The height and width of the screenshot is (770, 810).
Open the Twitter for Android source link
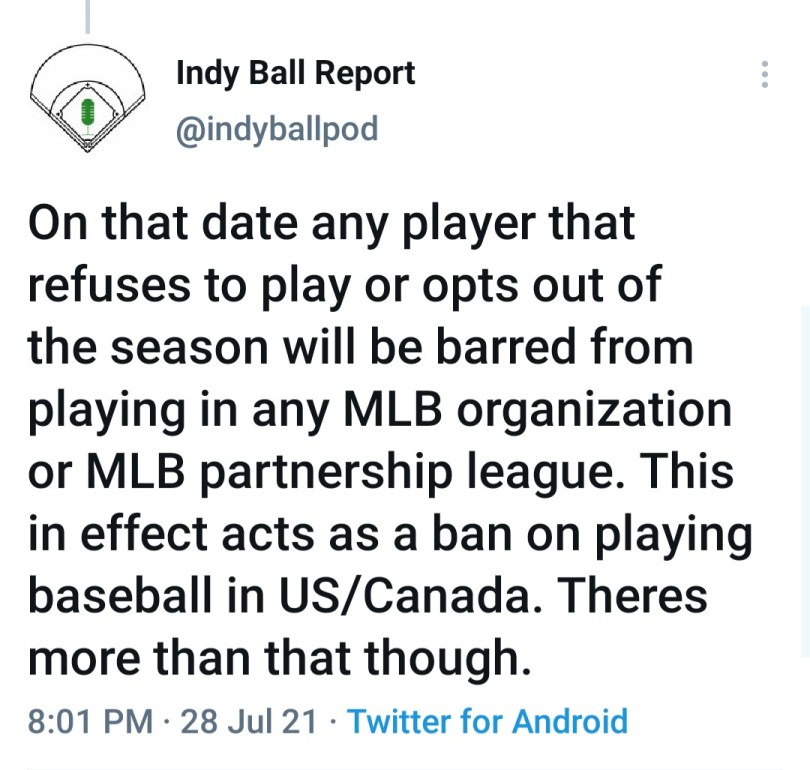[487, 720]
